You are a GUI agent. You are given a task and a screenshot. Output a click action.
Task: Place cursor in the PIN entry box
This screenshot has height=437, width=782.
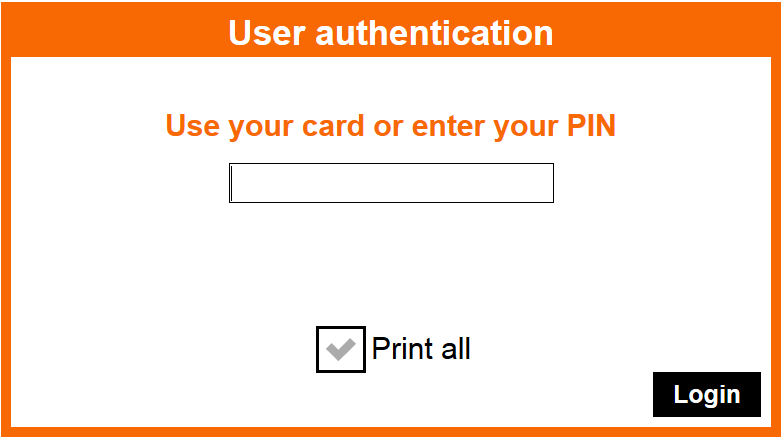391,183
